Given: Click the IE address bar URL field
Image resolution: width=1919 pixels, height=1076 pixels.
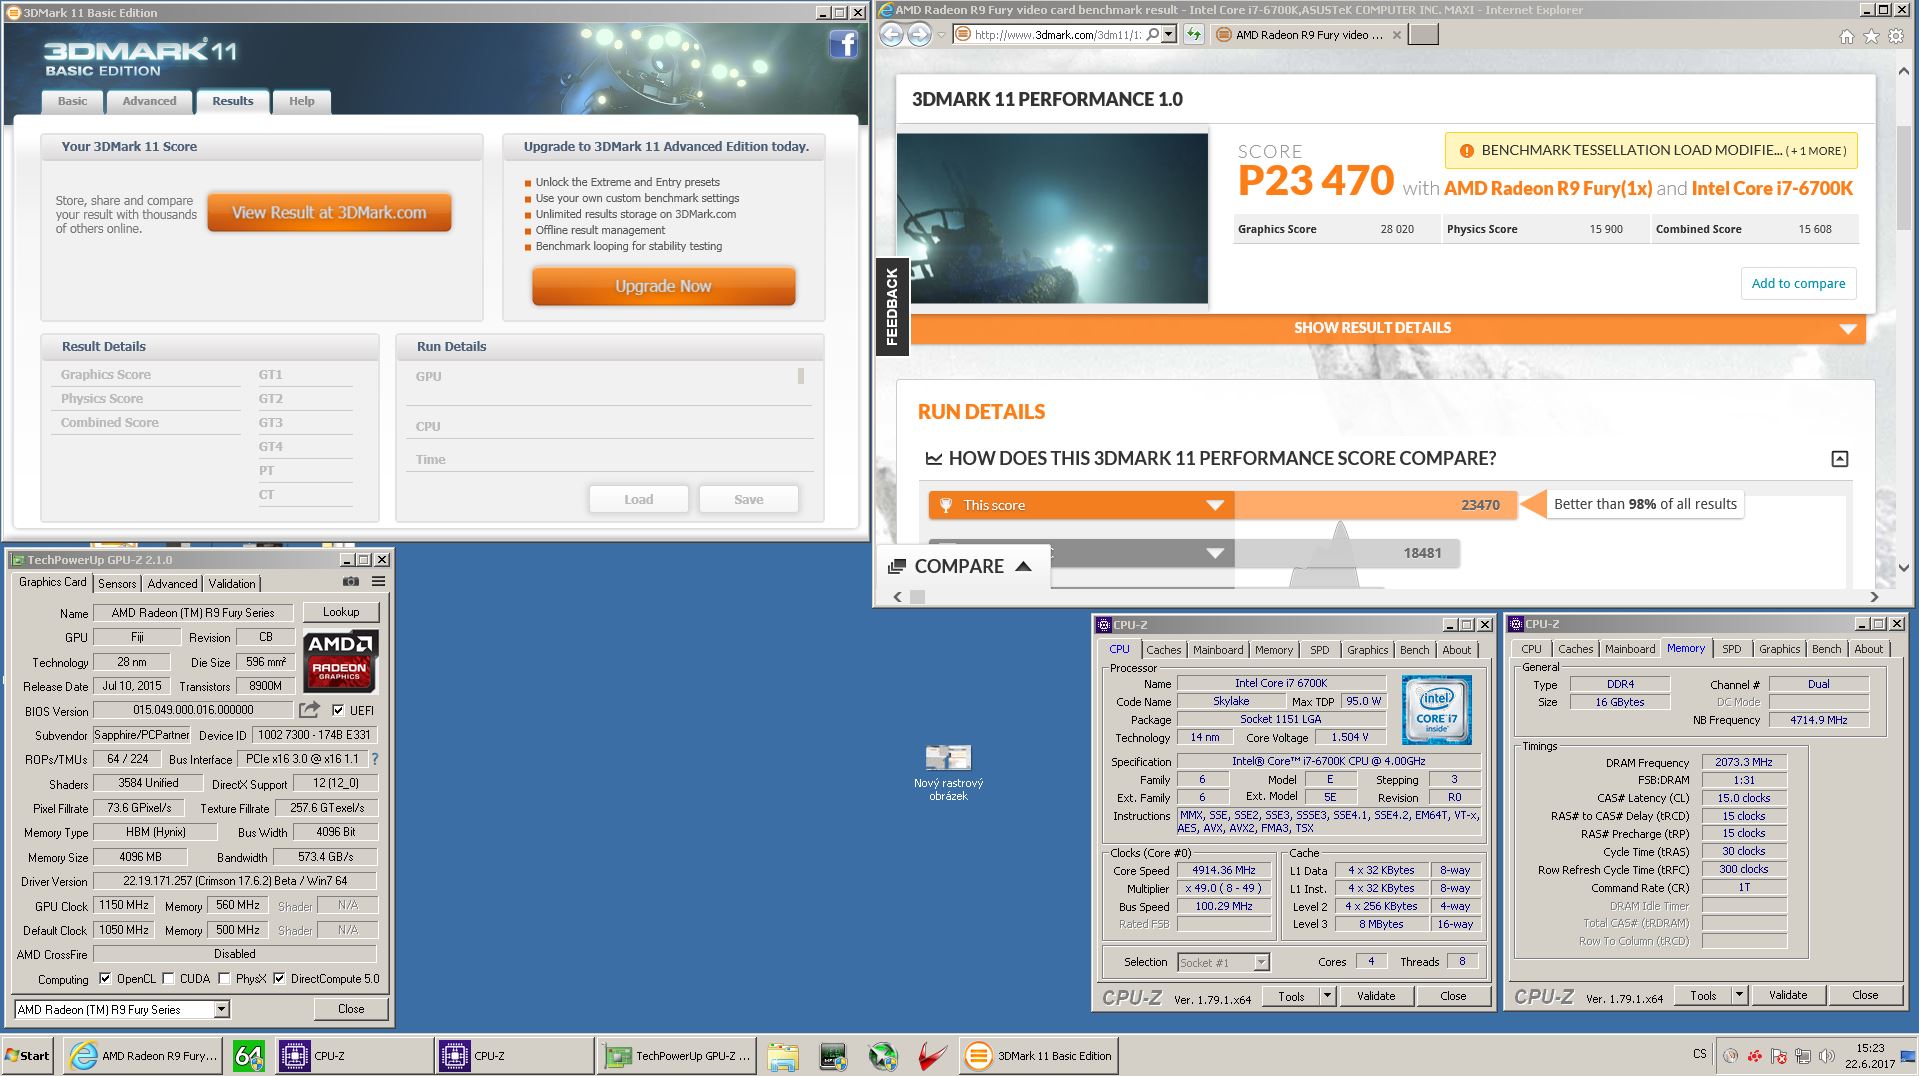Looking at the screenshot, I should click(x=1058, y=34).
